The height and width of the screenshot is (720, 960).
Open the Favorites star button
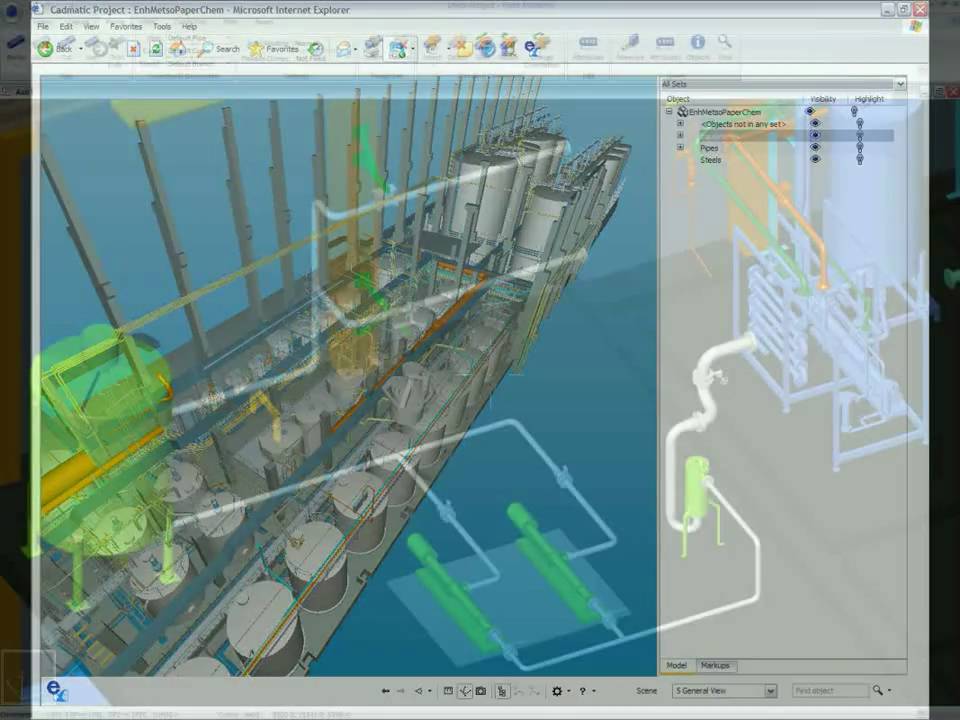coord(273,49)
